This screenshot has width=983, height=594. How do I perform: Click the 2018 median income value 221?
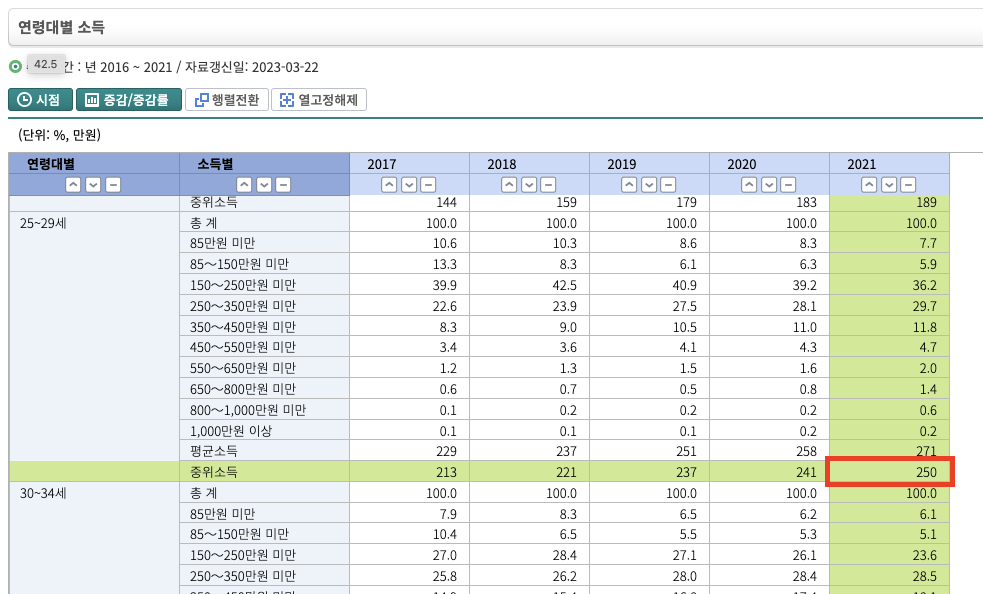[566, 472]
